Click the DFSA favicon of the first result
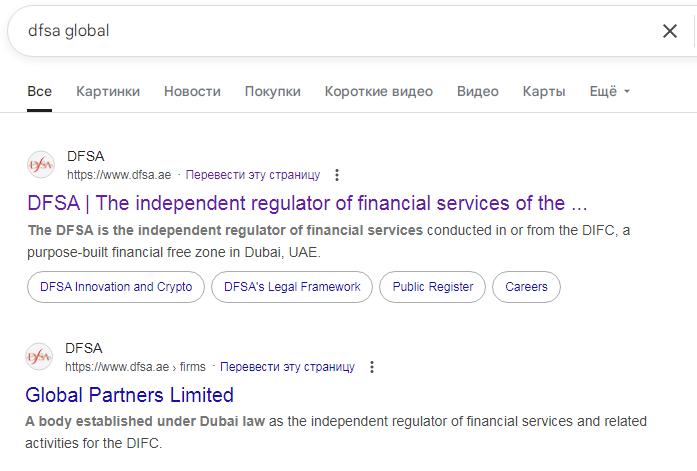The height and width of the screenshot is (471, 697). pos(41,165)
